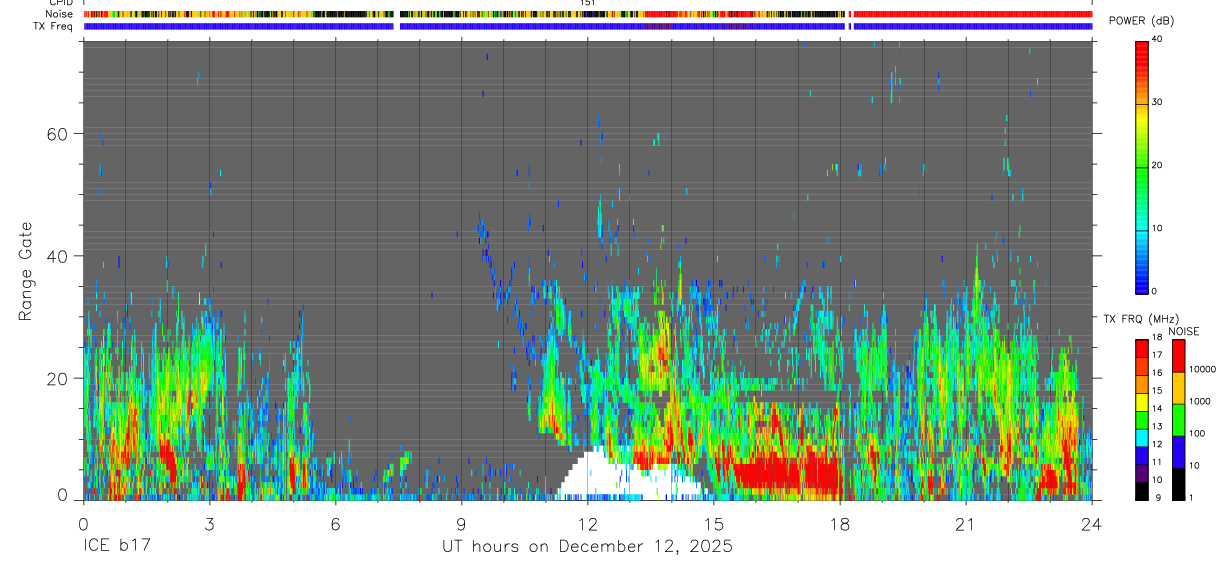
Task: Click the '100' noise scale value
Action: (x=1197, y=433)
